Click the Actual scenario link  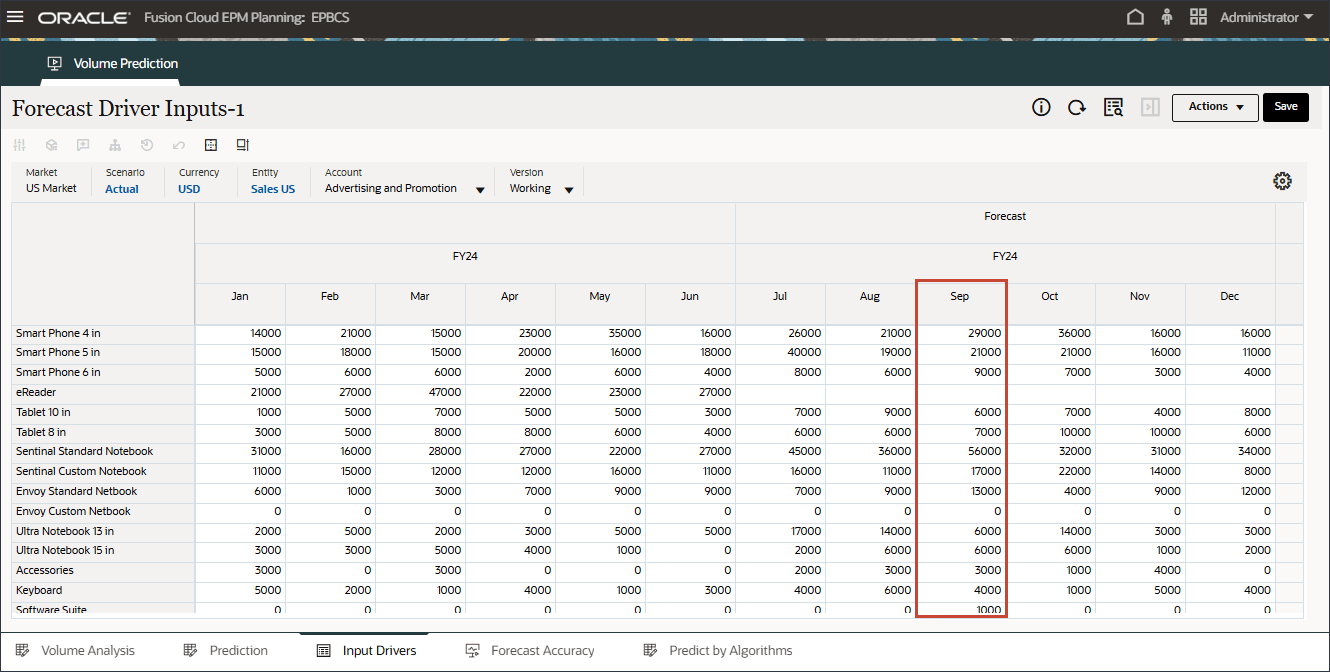[x=122, y=189]
